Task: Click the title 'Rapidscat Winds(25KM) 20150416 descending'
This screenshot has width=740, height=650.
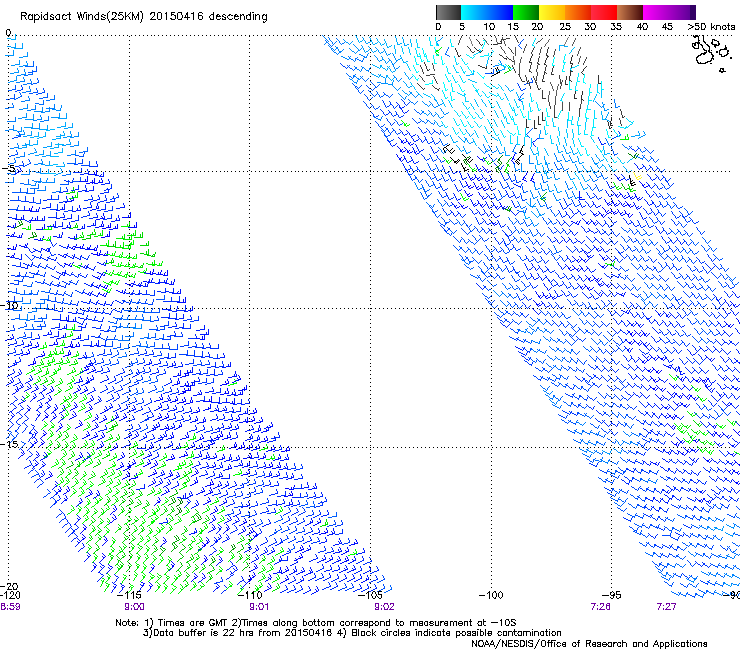Action: (x=143, y=17)
